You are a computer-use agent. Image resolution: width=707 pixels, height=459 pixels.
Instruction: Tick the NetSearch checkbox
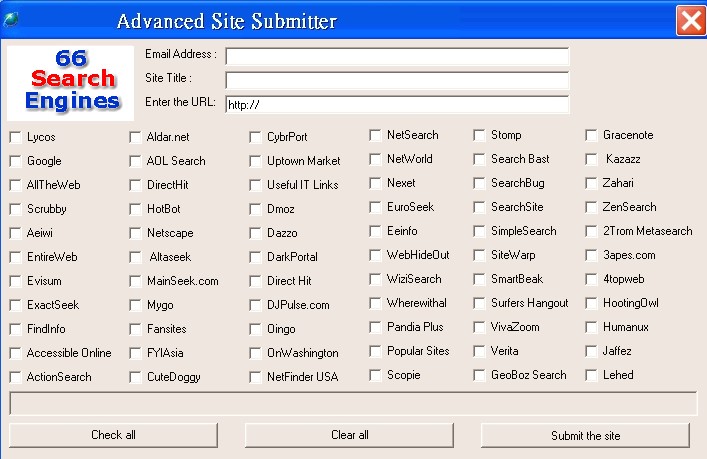pos(375,135)
